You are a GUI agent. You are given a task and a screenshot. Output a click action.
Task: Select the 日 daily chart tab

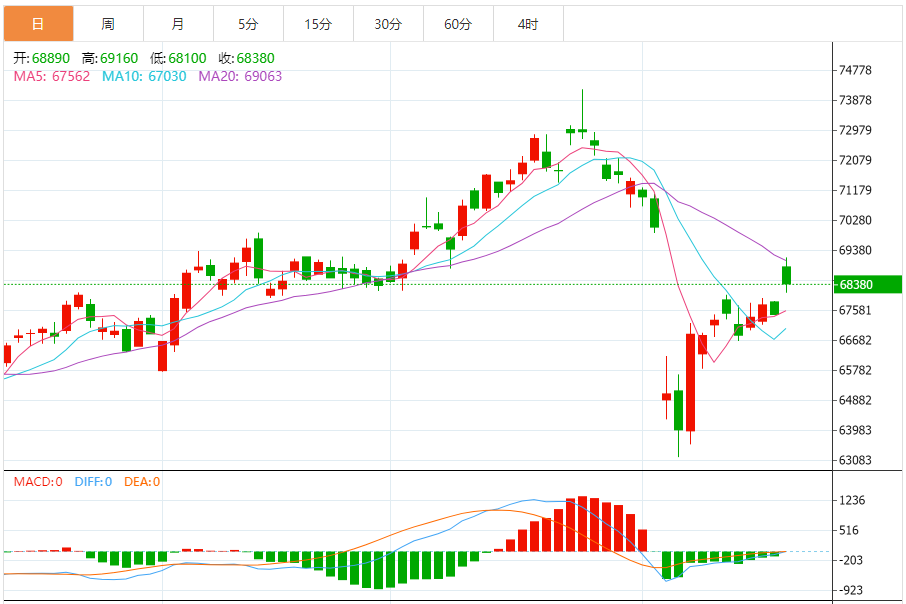(x=39, y=24)
